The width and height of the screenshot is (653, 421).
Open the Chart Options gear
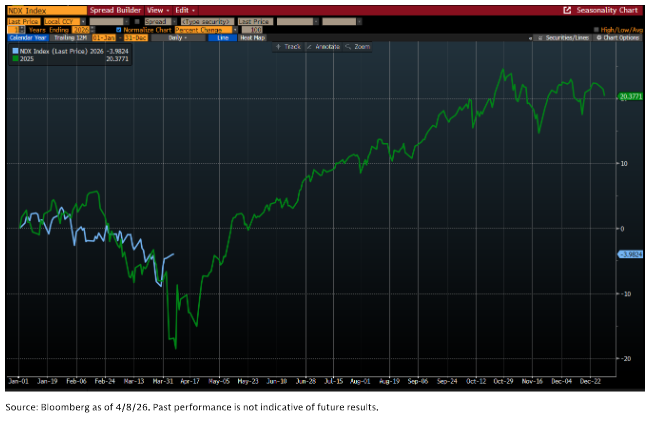(x=619, y=37)
